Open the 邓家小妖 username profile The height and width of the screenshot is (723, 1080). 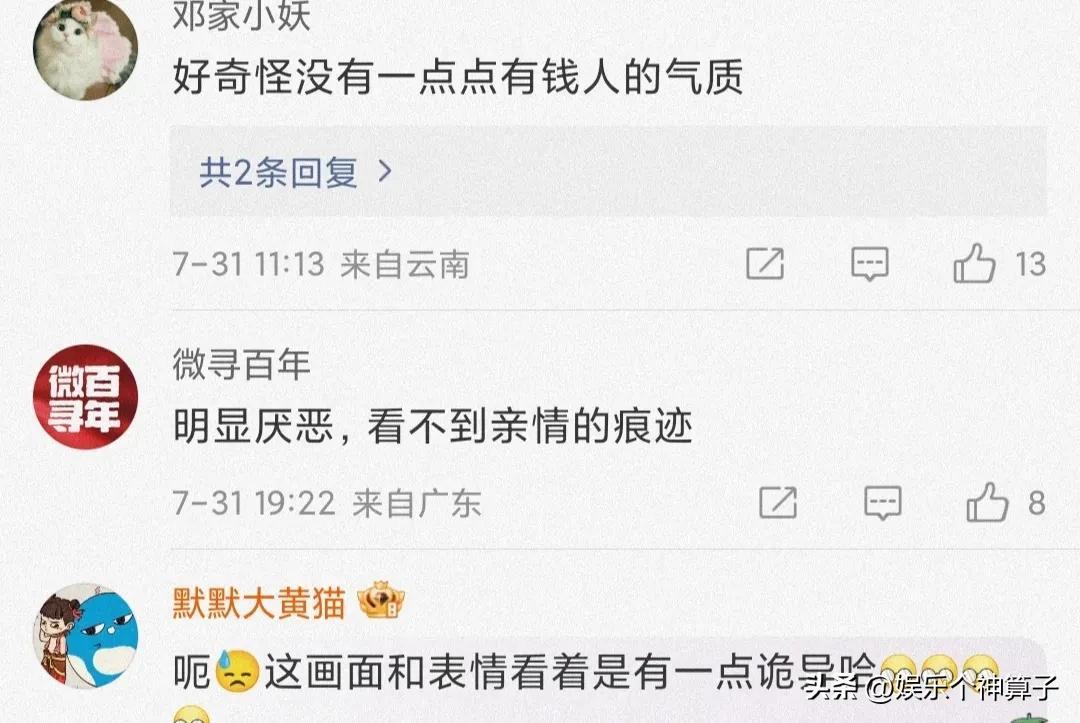point(242,15)
